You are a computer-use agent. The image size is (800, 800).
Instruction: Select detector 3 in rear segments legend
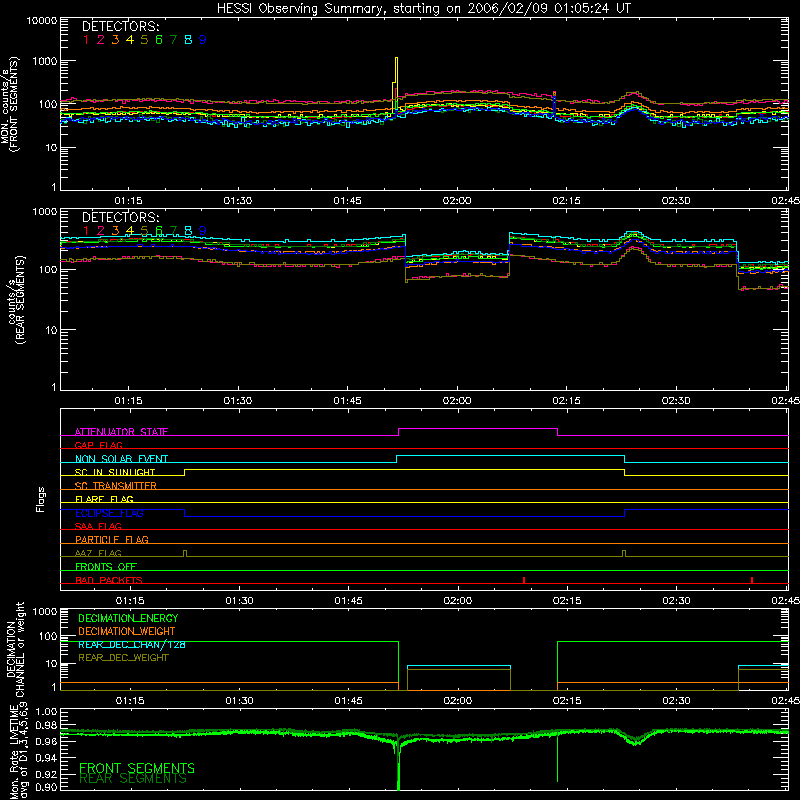115,231
